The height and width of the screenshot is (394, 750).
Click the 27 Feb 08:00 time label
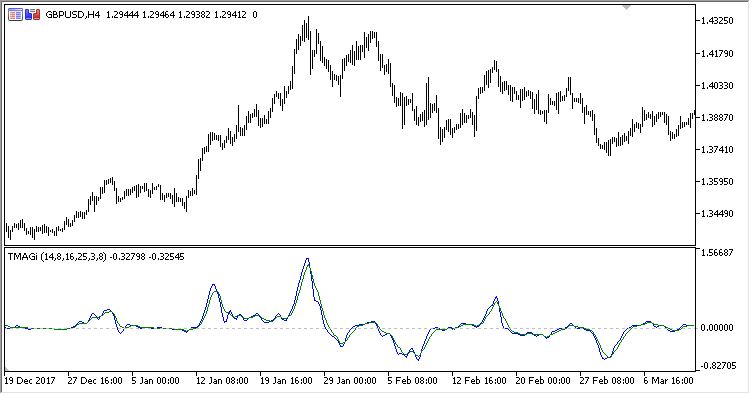[x=607, y=381]
